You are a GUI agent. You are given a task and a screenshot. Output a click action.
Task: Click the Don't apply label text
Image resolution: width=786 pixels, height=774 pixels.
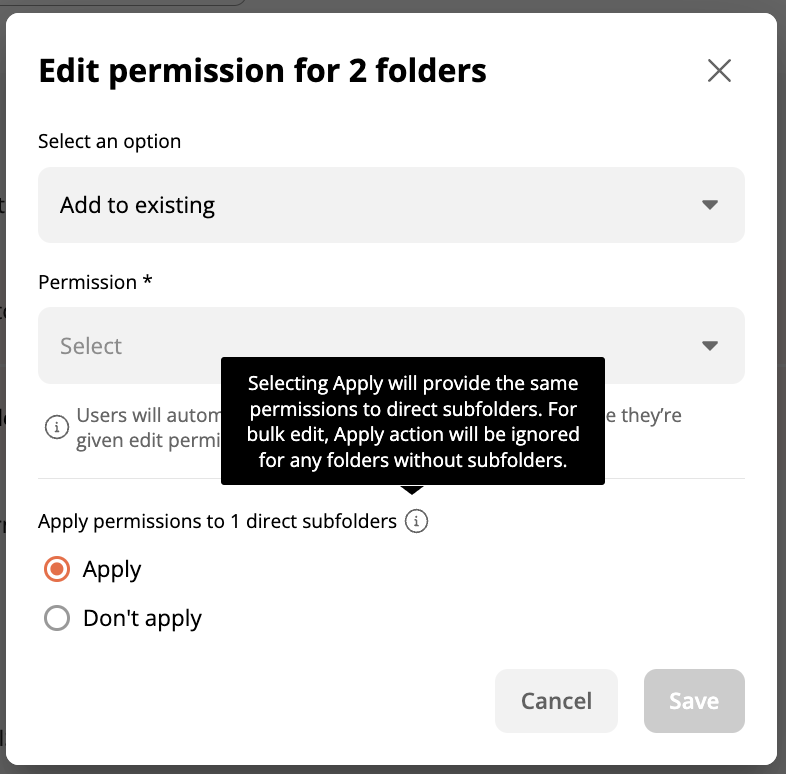click(142, 618)
